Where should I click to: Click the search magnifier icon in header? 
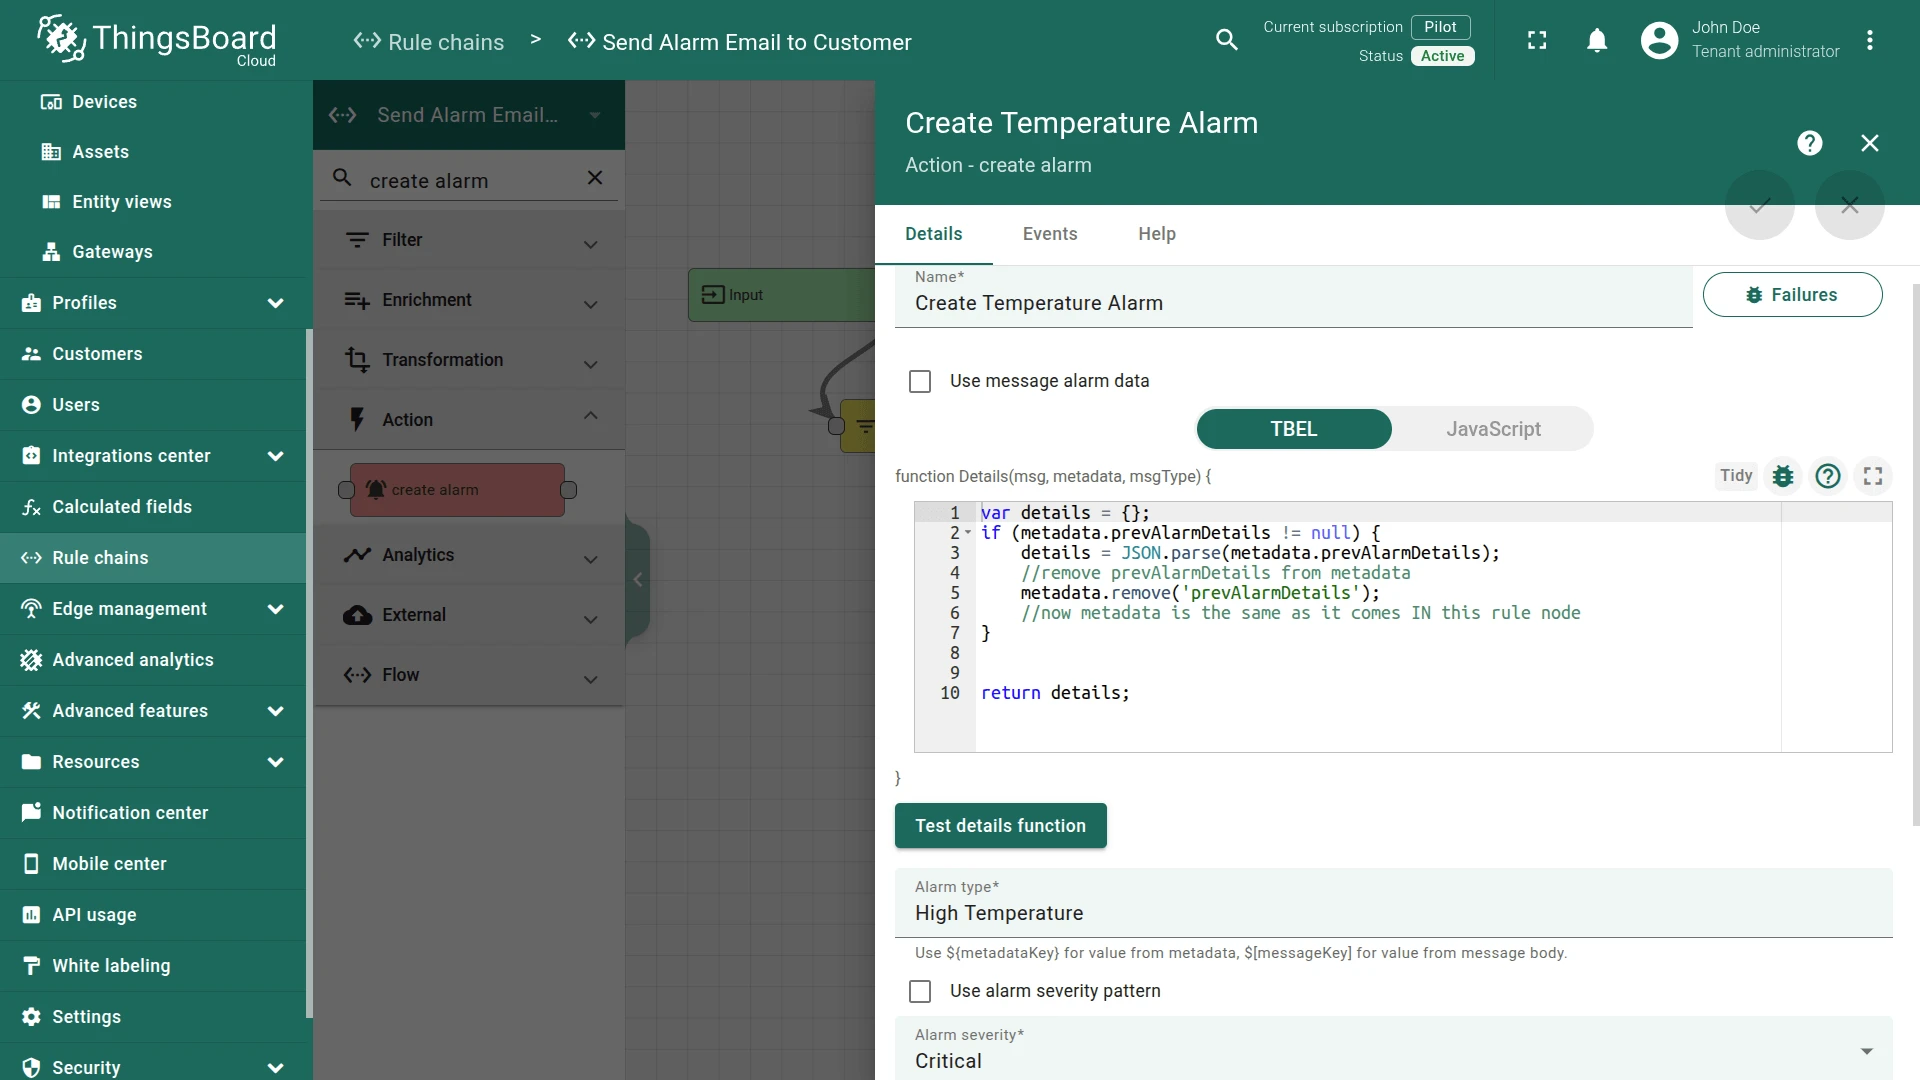[x=1226, y=40]
